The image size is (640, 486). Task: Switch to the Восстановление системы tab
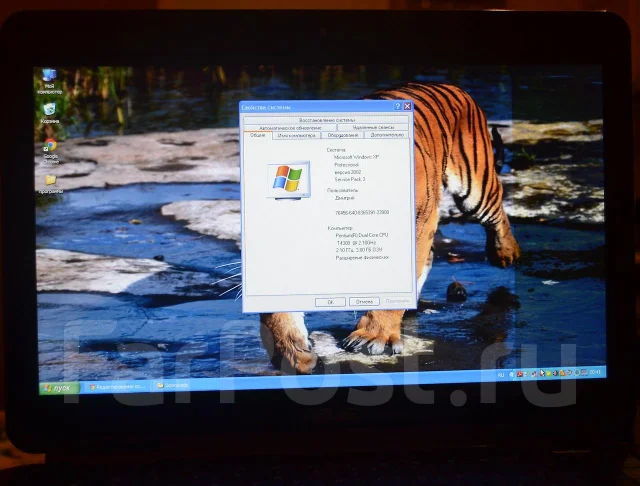point(327,120)
